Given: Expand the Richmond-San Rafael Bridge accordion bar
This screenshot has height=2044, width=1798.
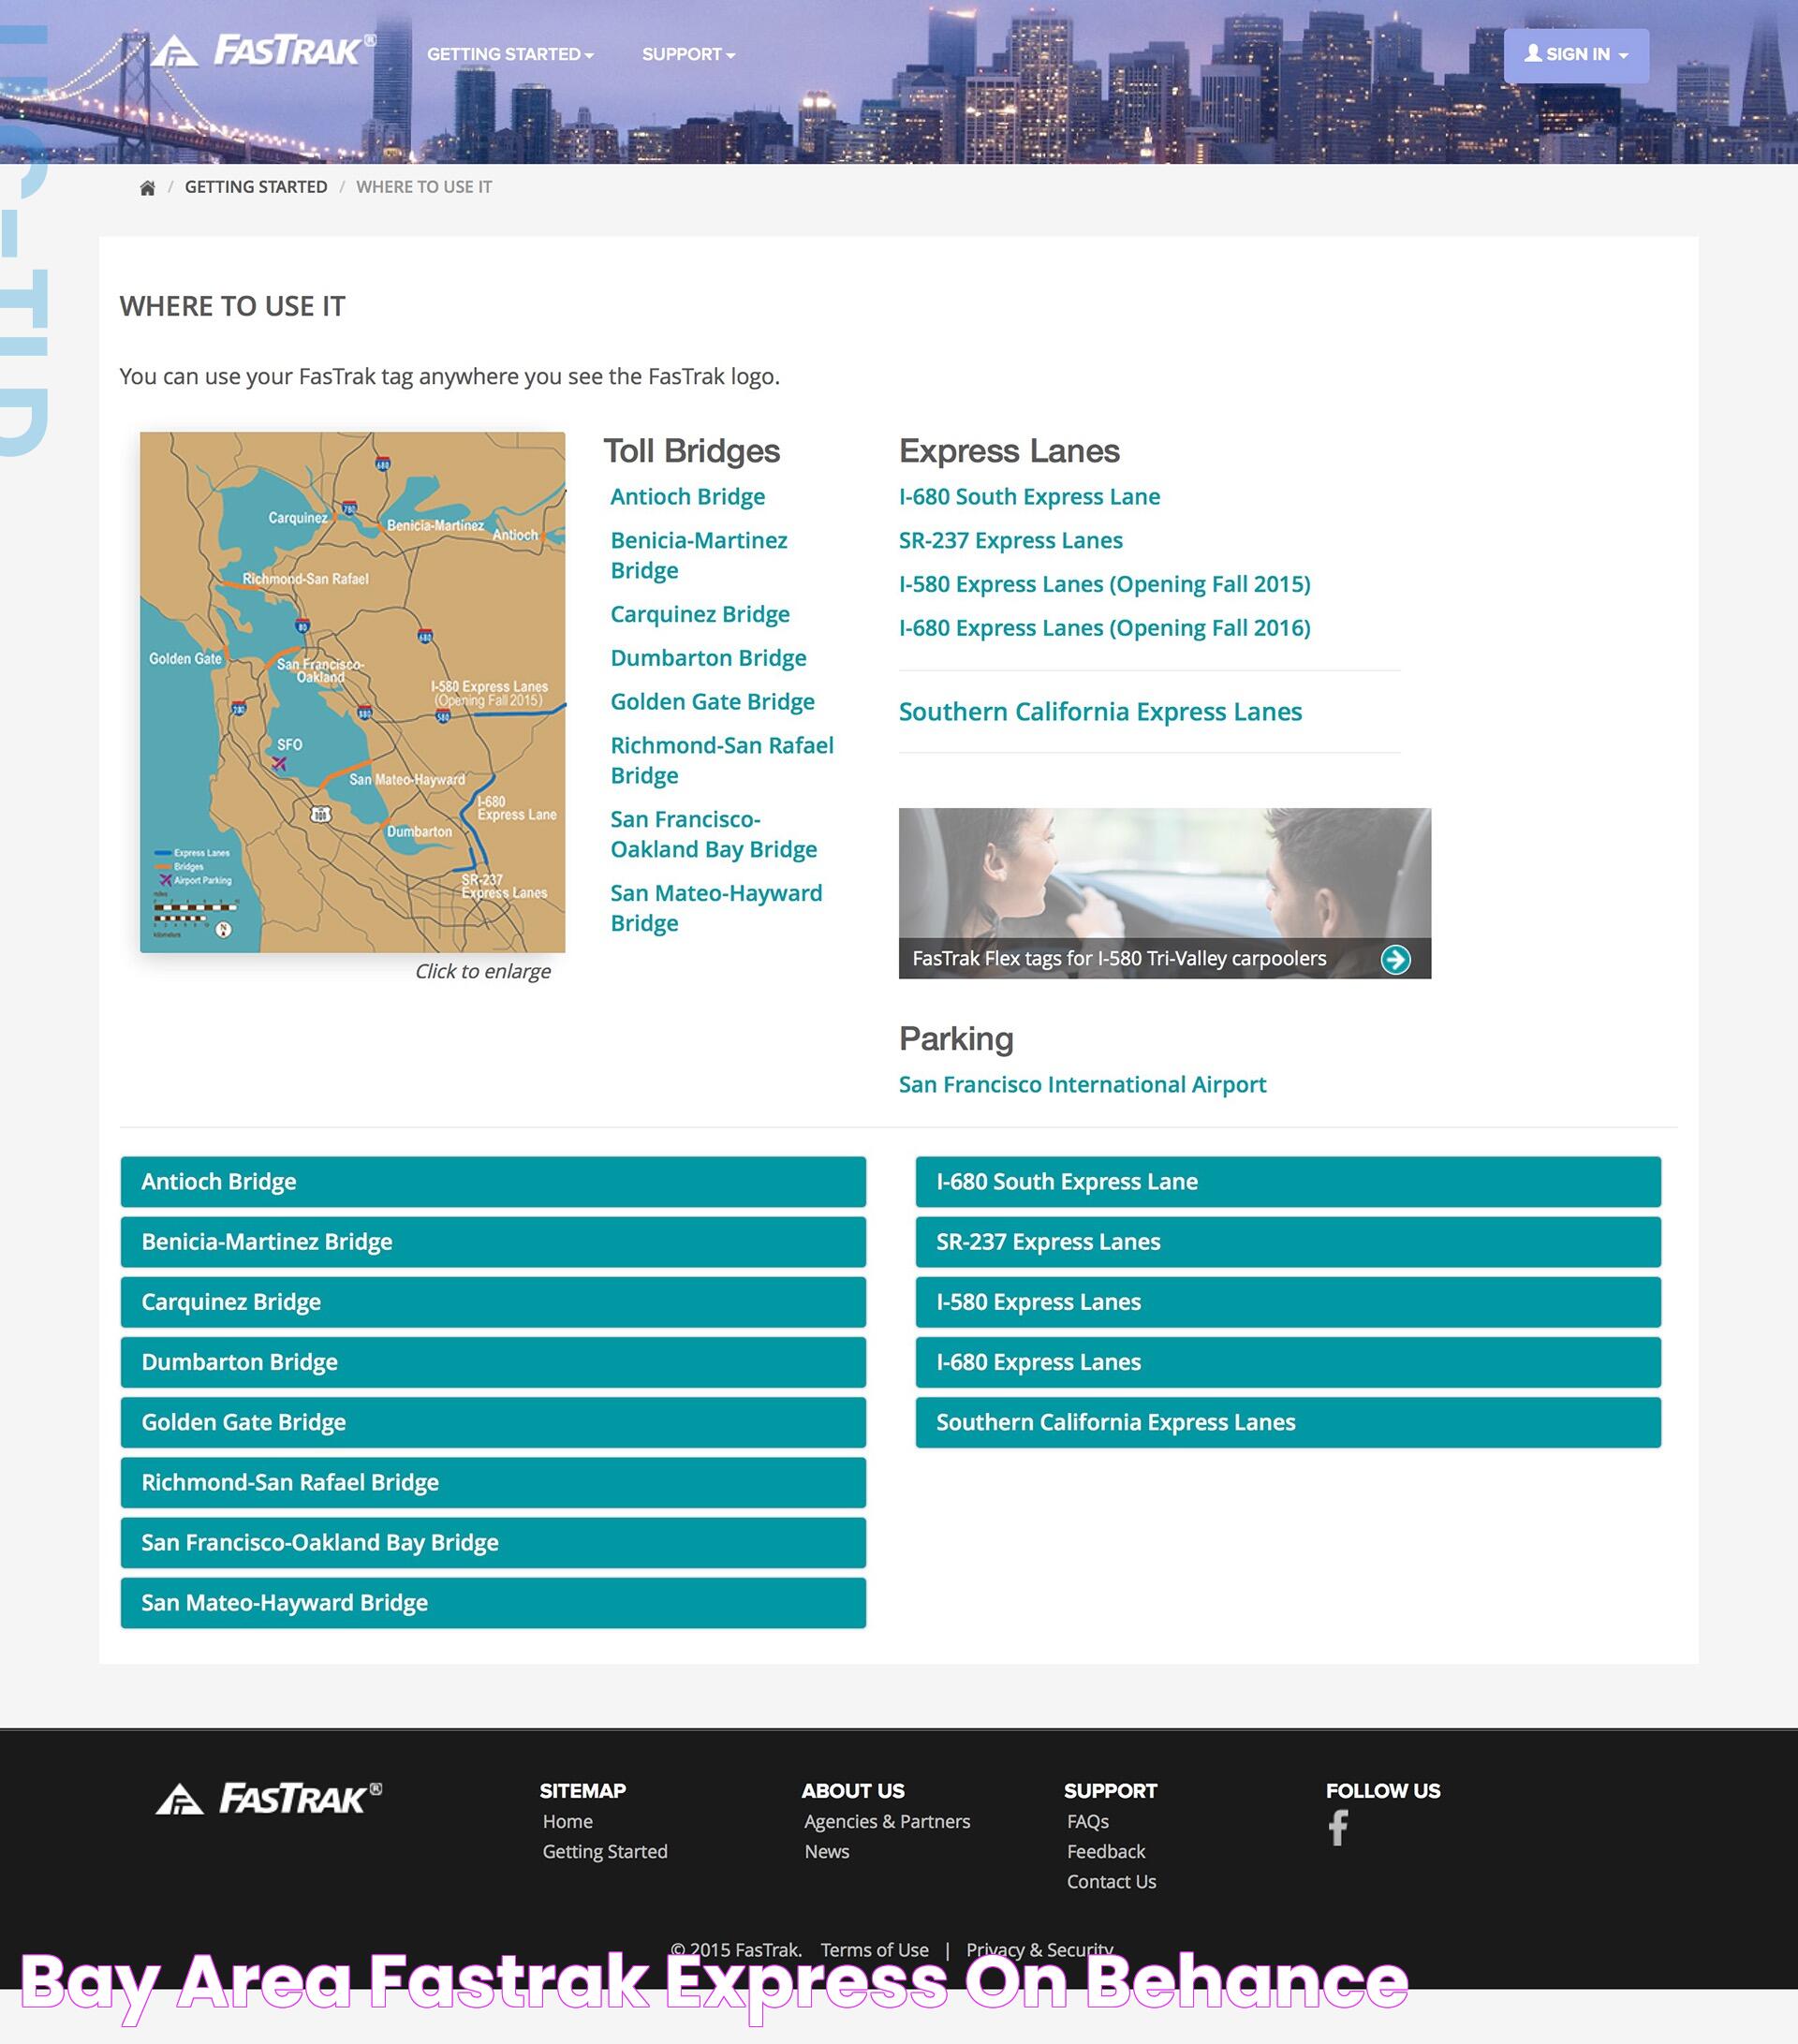Looking at the screenshot, I should click(x=493, y=1482).
